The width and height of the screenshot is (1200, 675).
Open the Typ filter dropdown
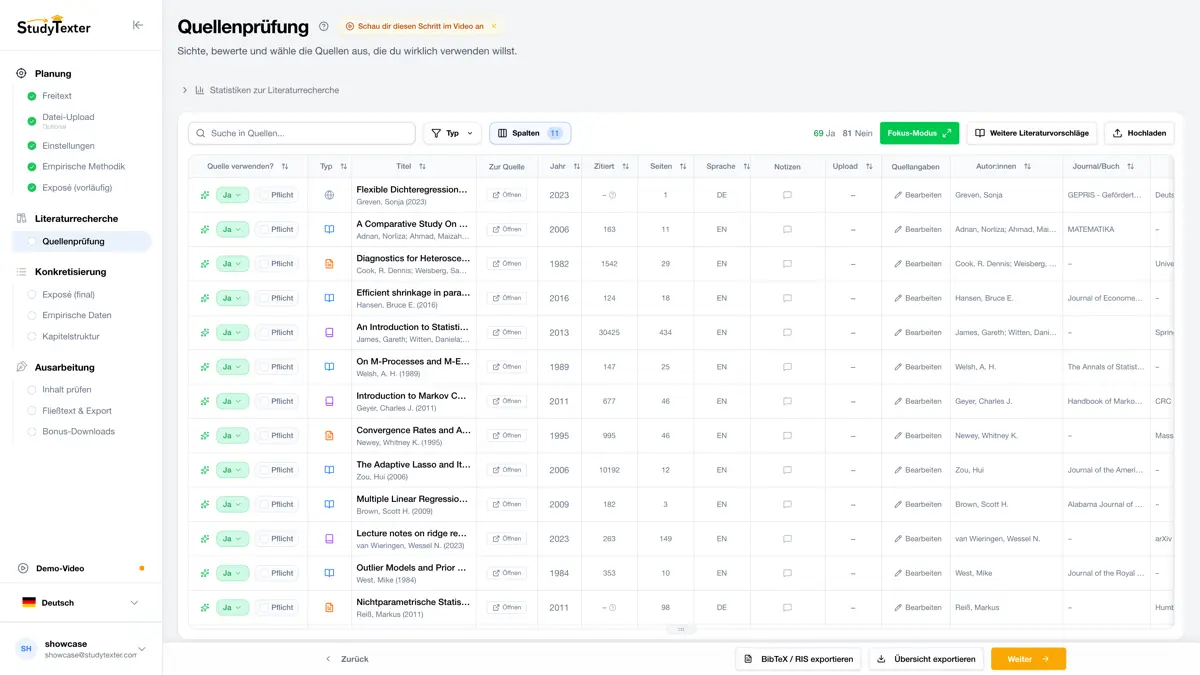pos(452,133)
